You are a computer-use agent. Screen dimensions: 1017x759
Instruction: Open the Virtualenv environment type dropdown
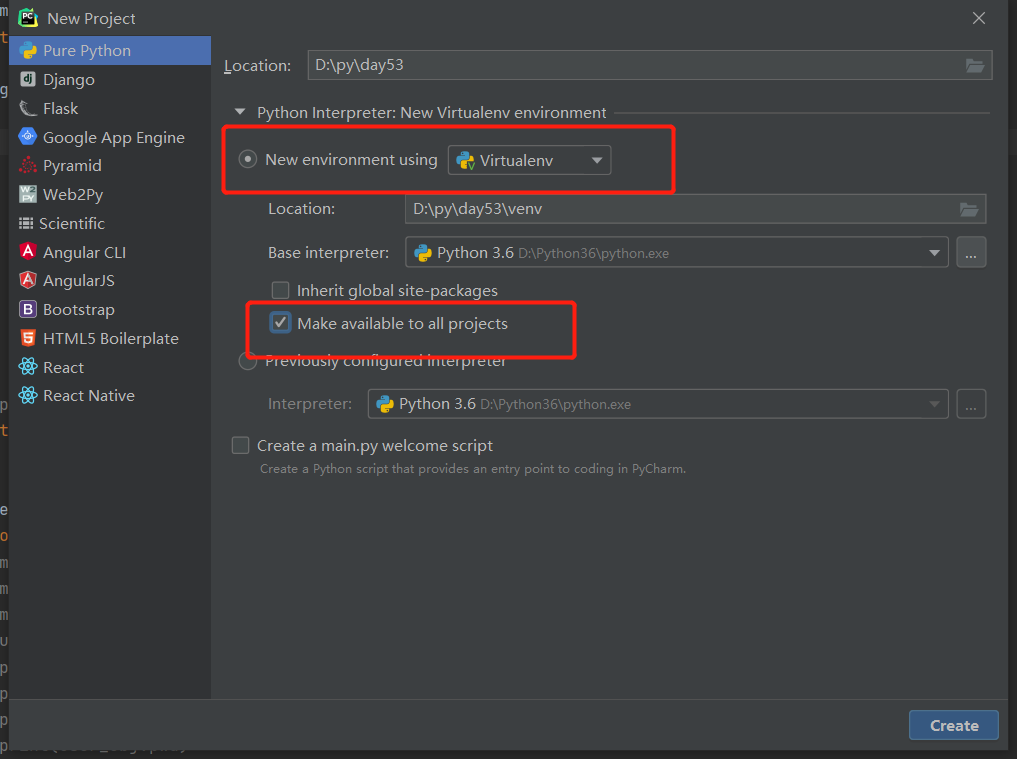[529, 160]
